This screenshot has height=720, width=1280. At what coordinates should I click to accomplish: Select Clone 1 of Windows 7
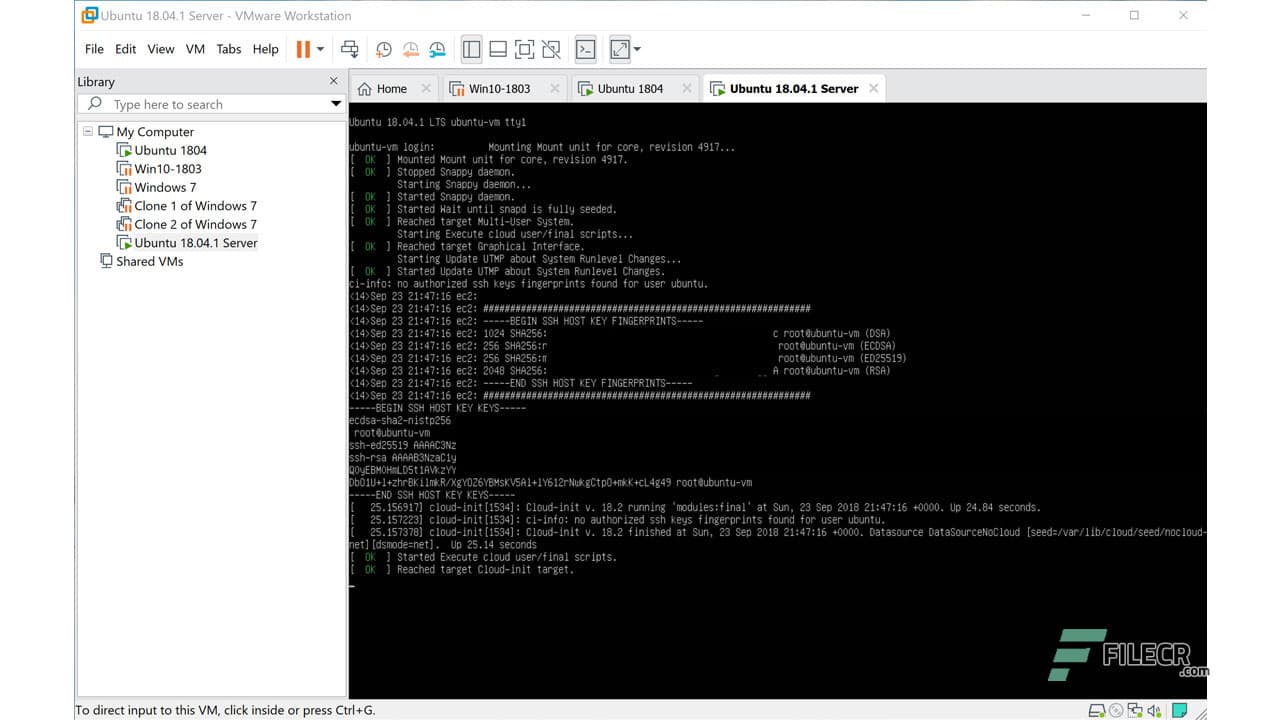[195, 205]
